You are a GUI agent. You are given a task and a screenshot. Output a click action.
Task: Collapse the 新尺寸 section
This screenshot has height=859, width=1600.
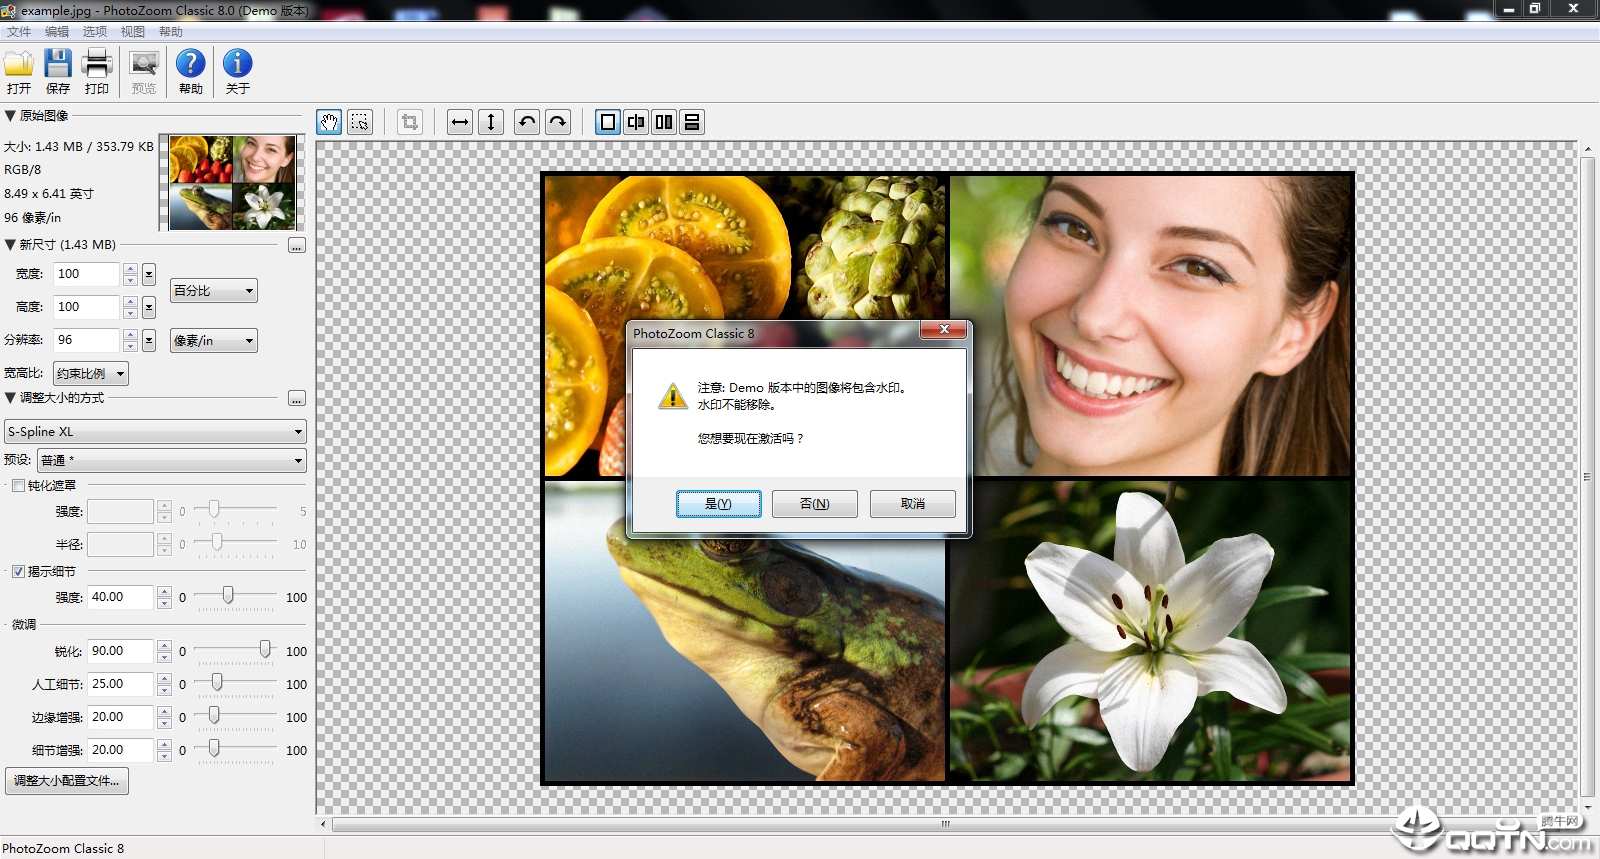pos(10,245)
